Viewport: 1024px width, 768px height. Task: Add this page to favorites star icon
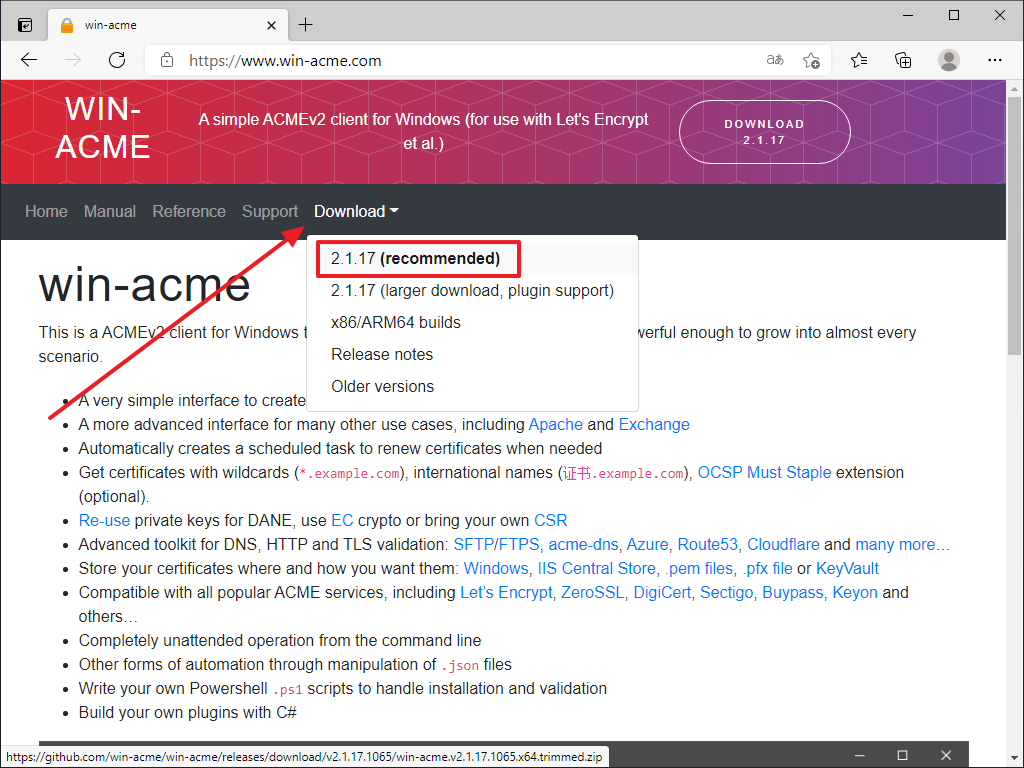pos(812,61)
